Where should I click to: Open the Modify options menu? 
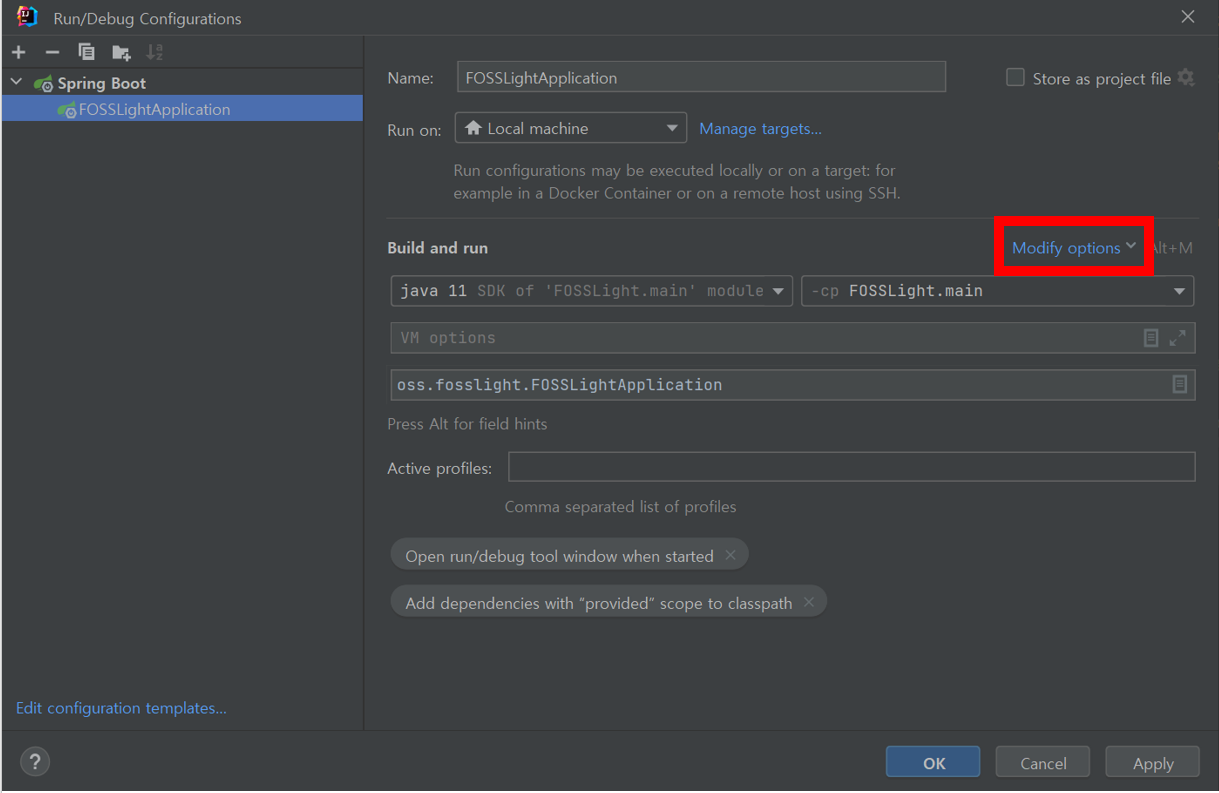point(1074,247)
